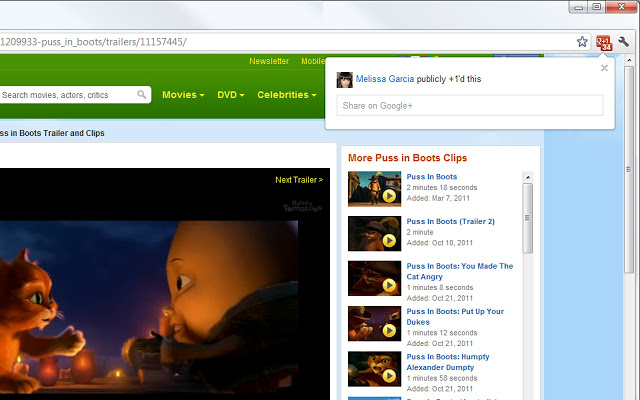This screenshot has width=640, height=400.
Task: Focus the Search movies, actors, critics box
Action: coord(68,95)
